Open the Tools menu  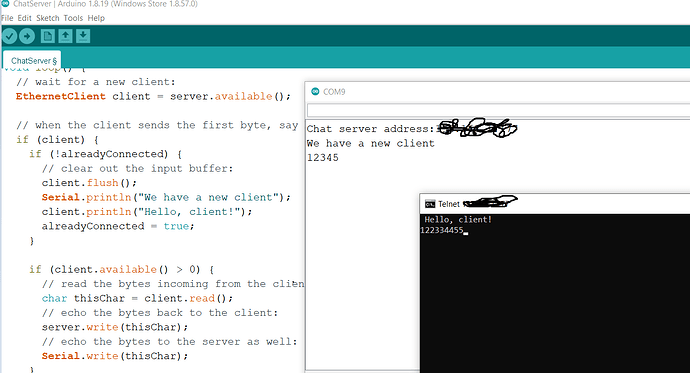73,18
